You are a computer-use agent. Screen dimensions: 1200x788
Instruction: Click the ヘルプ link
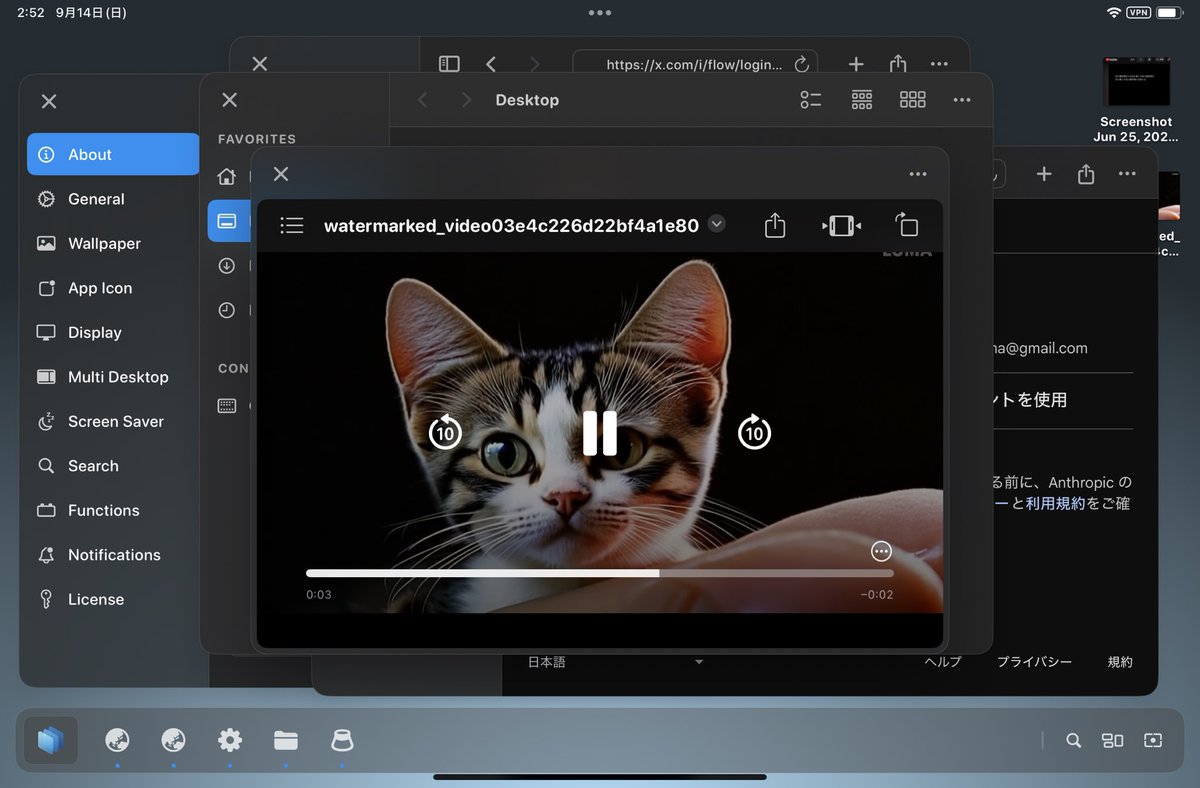tap(943, 662)
